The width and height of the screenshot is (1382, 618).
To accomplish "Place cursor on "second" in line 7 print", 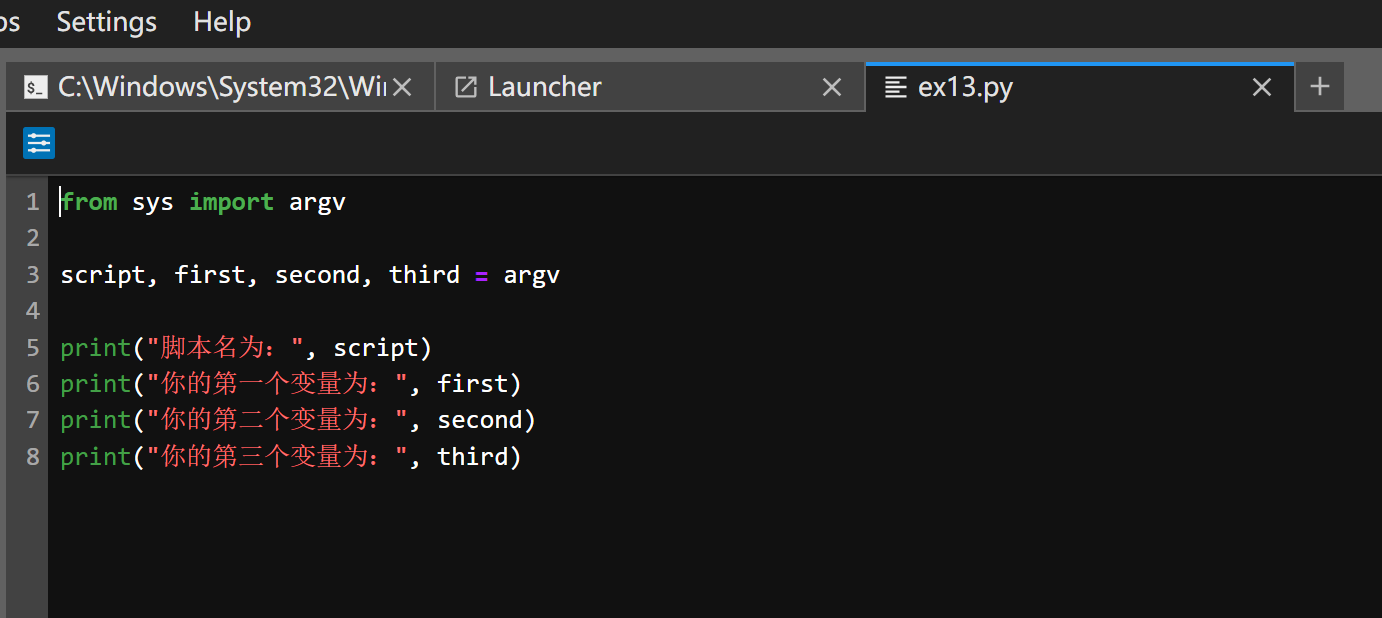I will pyautogui.click(x=479, y=420).
